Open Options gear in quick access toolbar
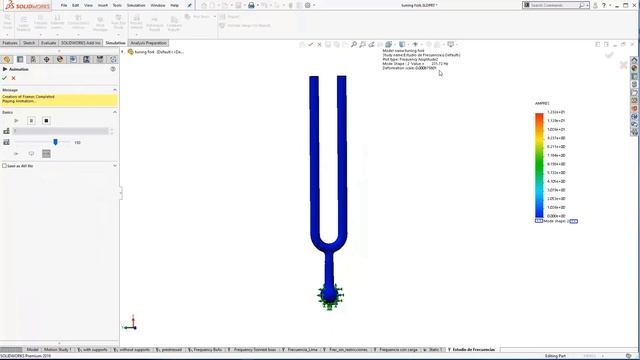Viewport: 640px width, 360px height. click(x=308, y=5)
